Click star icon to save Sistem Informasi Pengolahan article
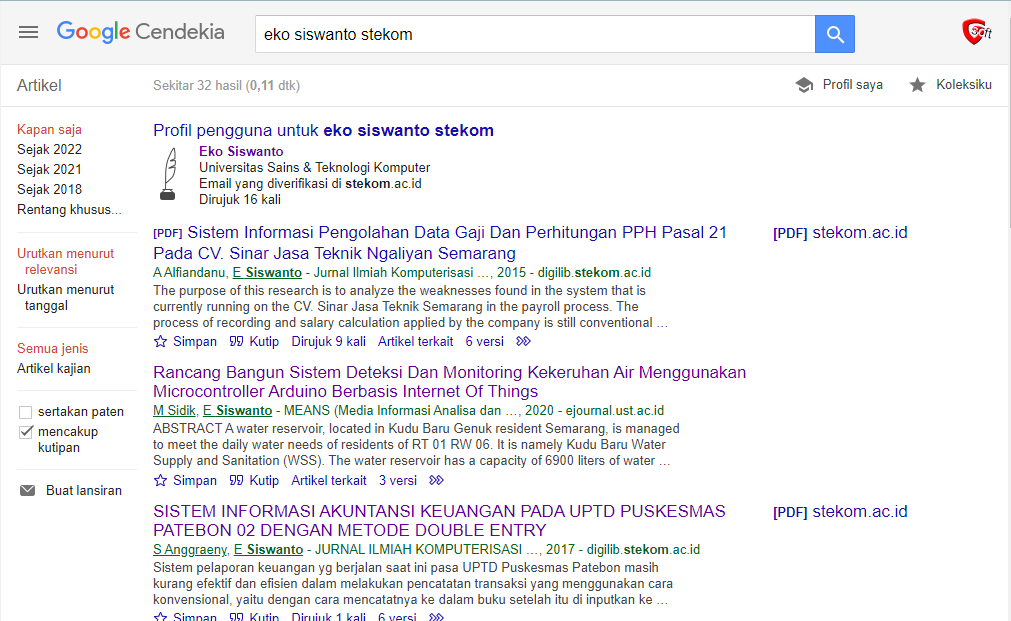1011x621 pixels. click(x=161, y=341)
